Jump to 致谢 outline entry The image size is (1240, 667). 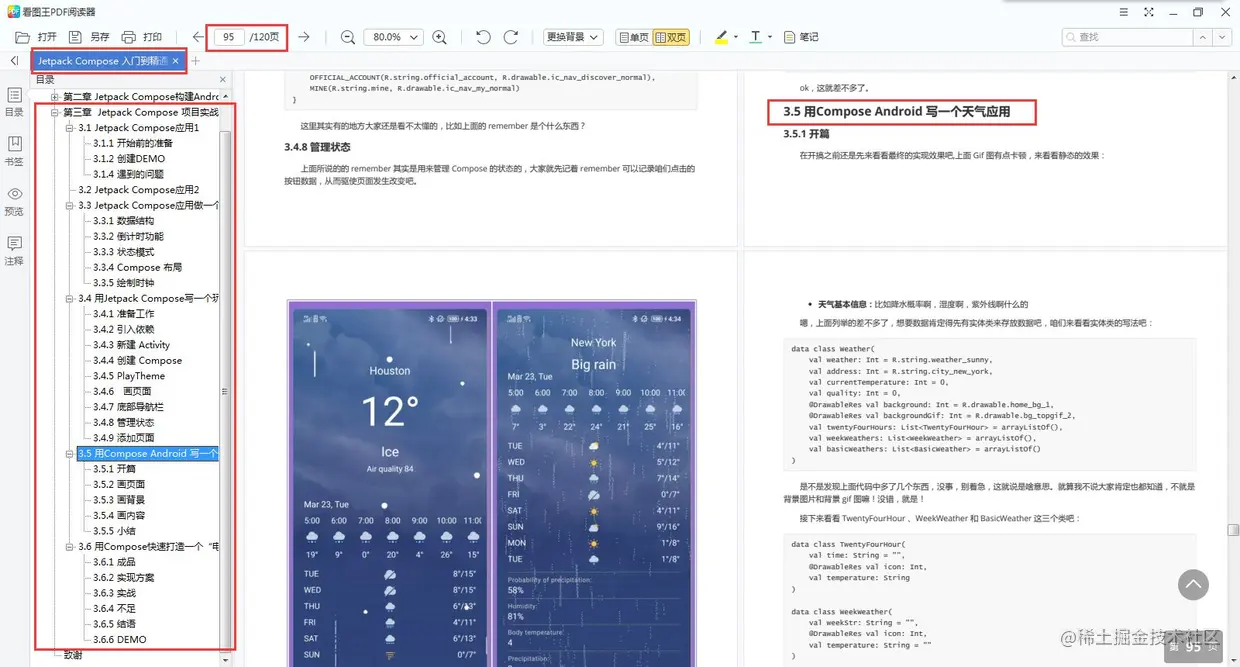click(73, 655)
